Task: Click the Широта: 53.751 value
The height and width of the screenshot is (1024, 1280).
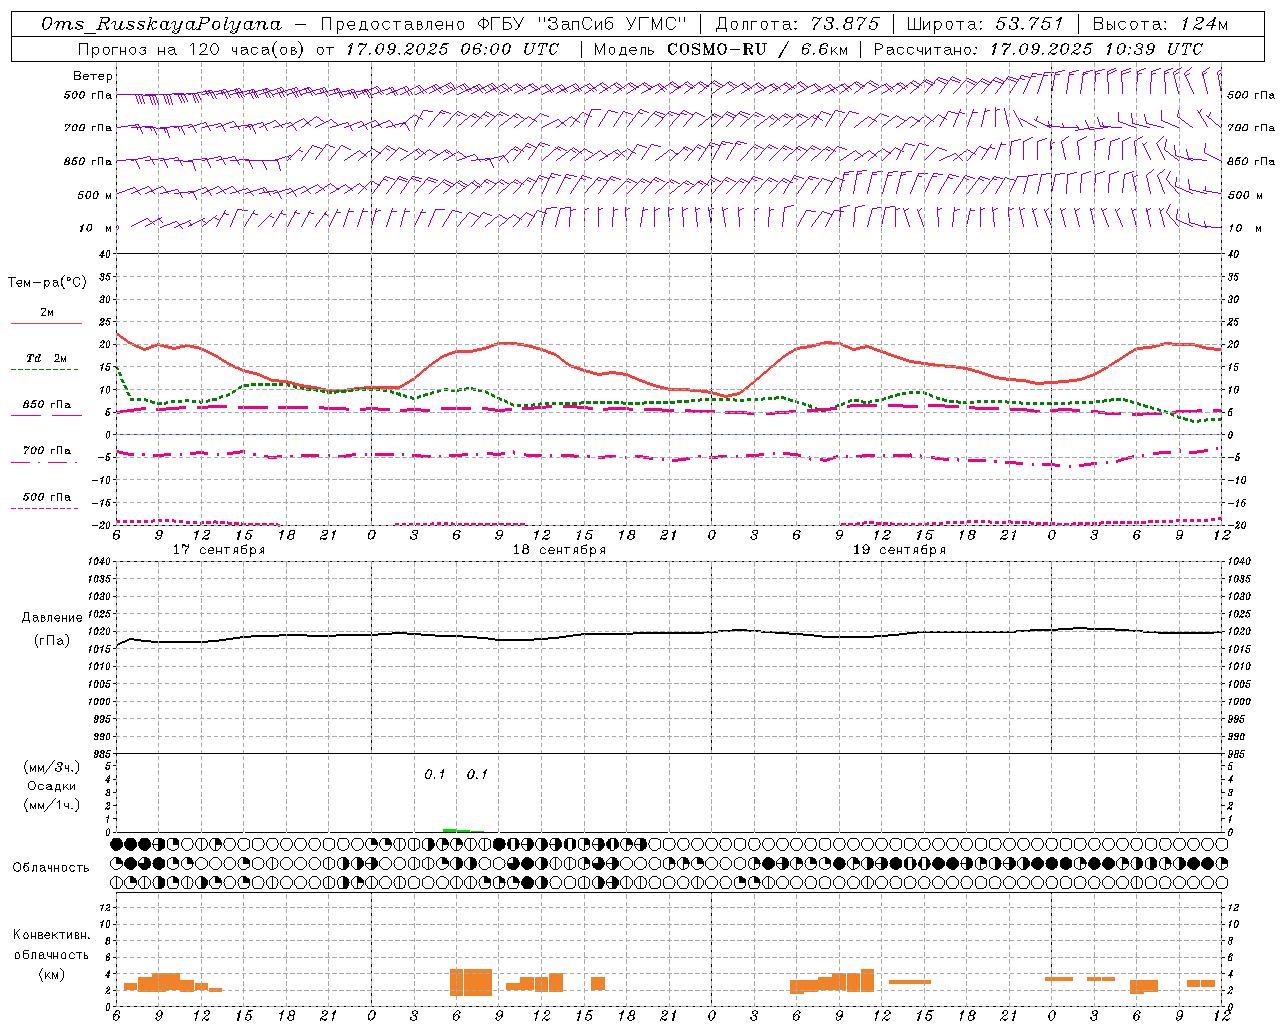Action: (x=985, y=24)
